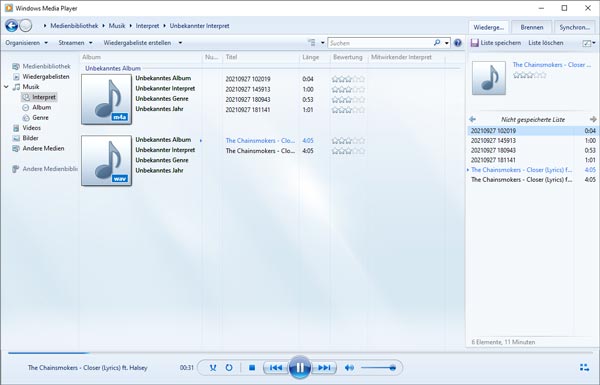Click Unbekannter Interpret breadcrumb
Screen dimensions: 600x385
pyautogui.click(x=199, y=26)
